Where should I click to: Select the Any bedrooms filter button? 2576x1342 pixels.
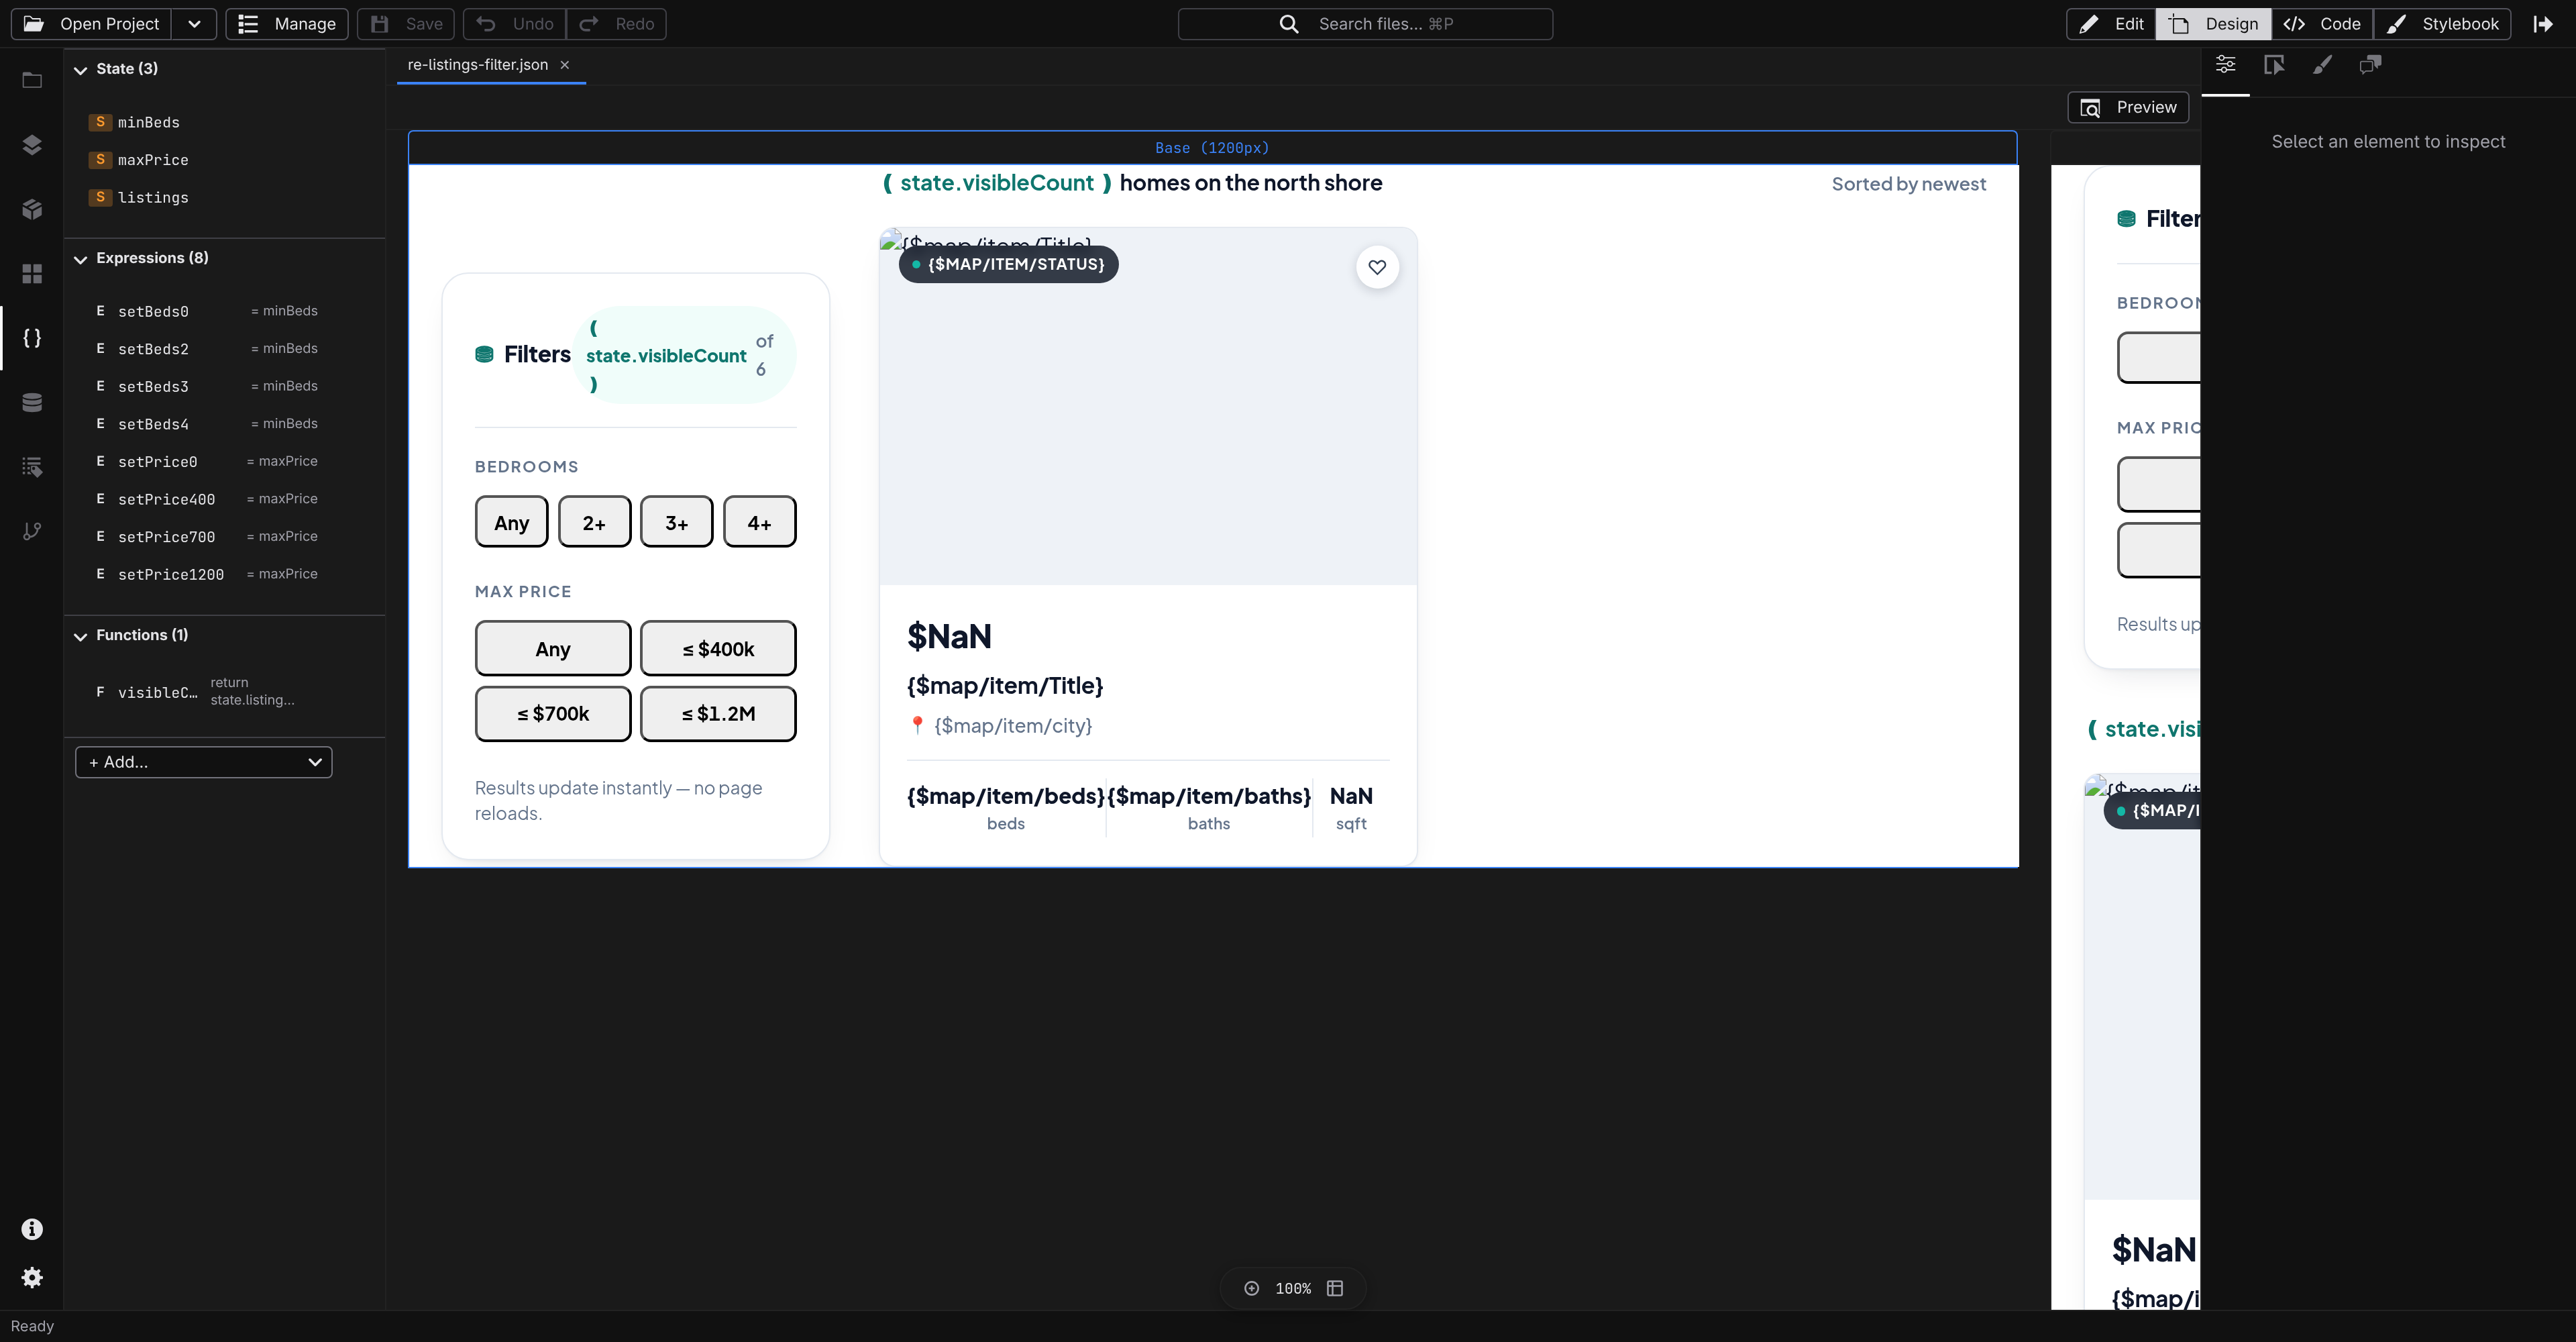click(x=512, y=522)
